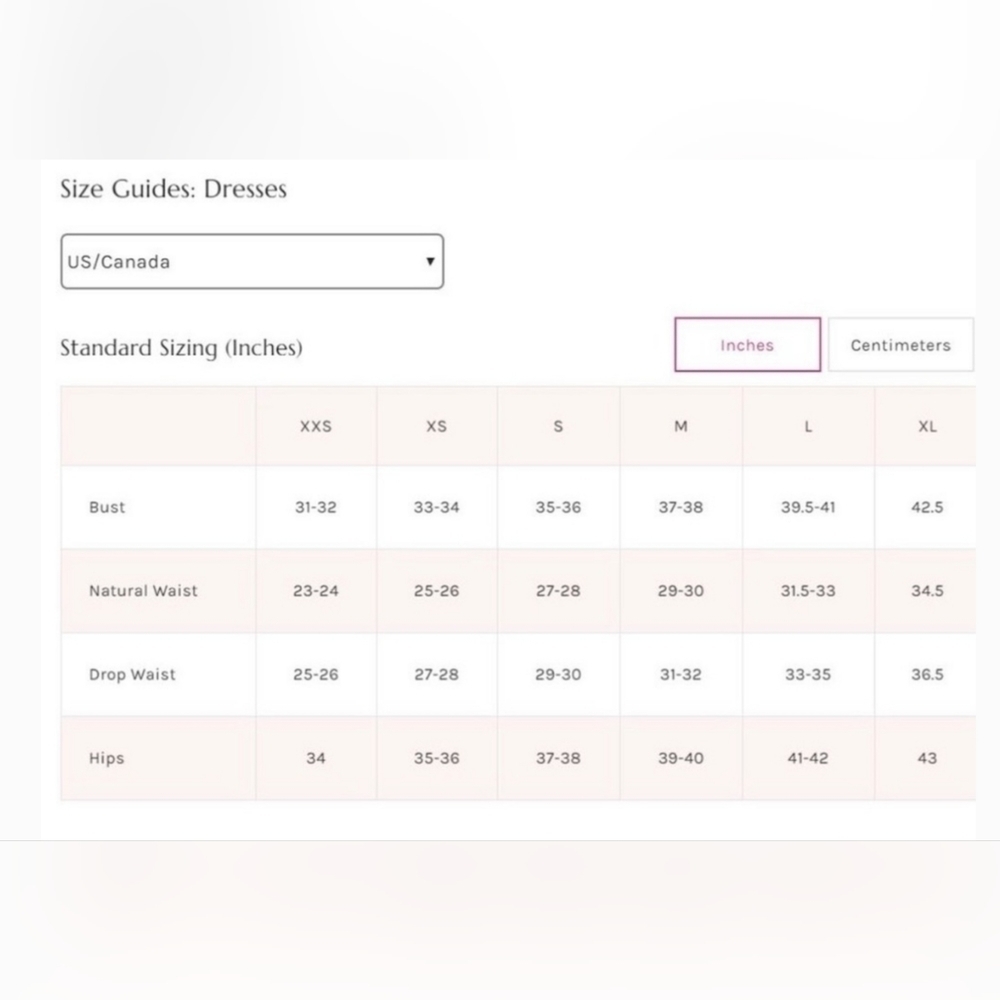Open the US/Canada region dropdown

(x=251, y=262)
